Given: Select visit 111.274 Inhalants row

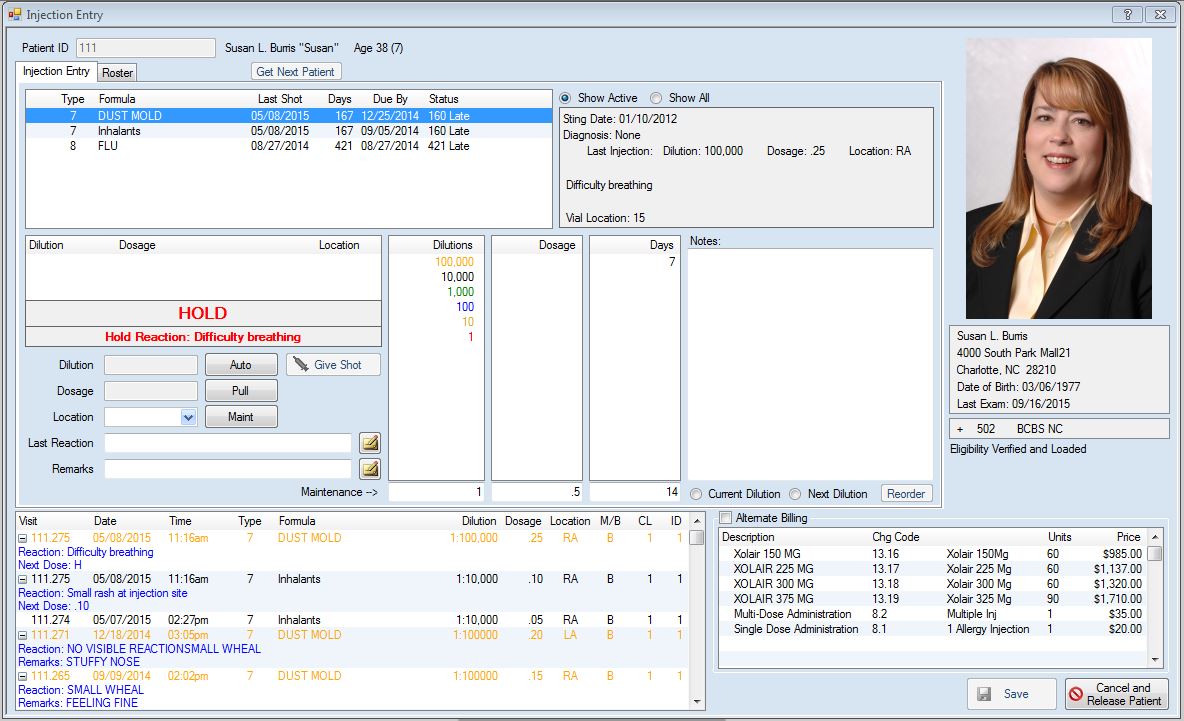Looking at the screenshot, I should pos(353,620).
